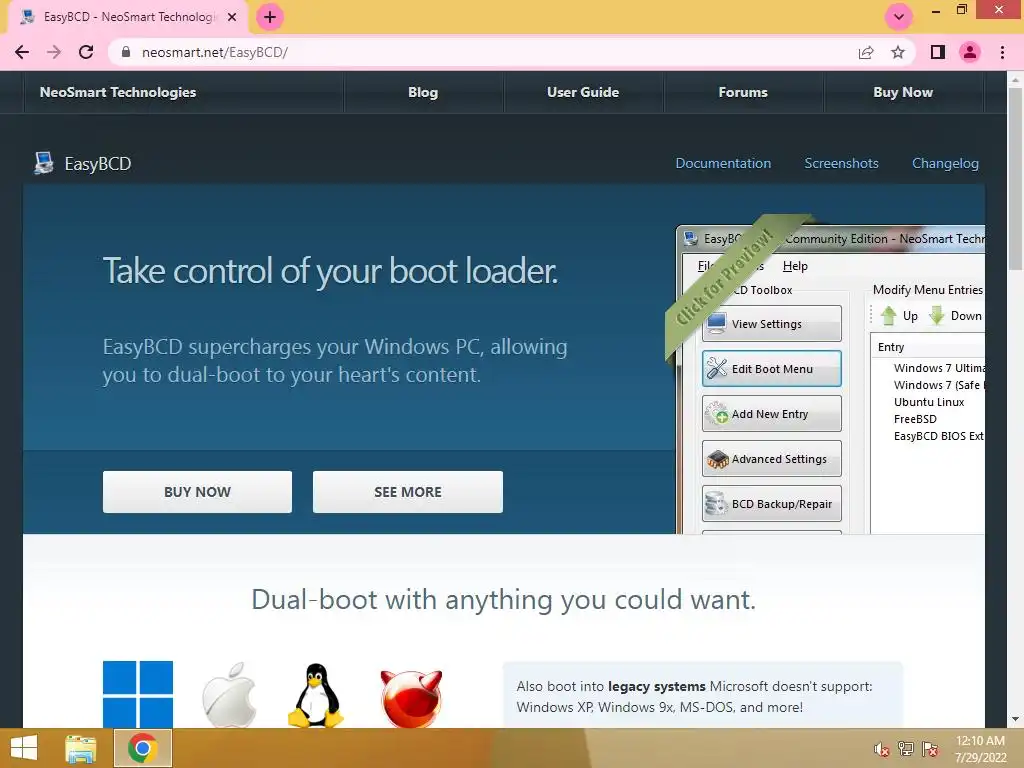
Task: Click the browser forward arrow
Action: click(x=54, y=52)
